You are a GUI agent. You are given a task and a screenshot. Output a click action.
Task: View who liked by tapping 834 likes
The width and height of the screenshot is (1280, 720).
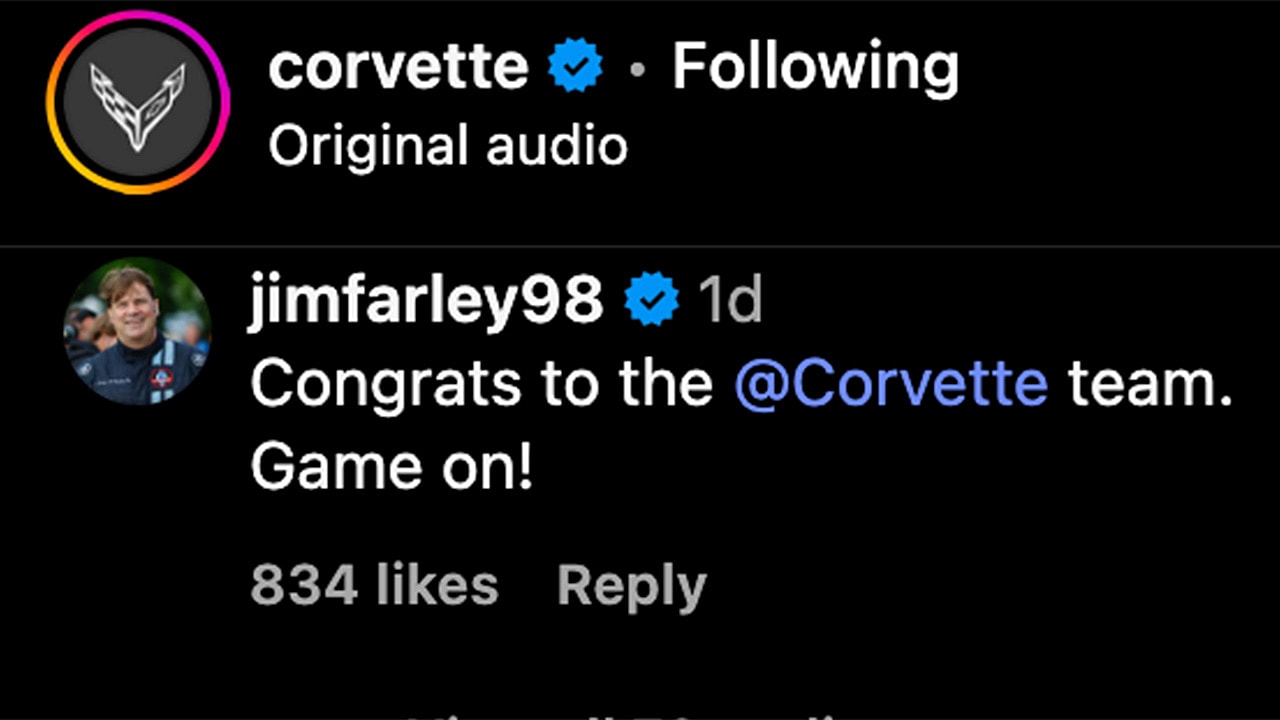[374, 585]
